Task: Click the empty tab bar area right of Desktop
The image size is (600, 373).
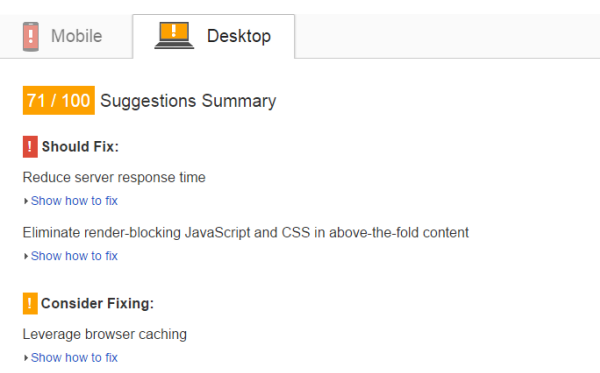Action: (x=447, y=36)
